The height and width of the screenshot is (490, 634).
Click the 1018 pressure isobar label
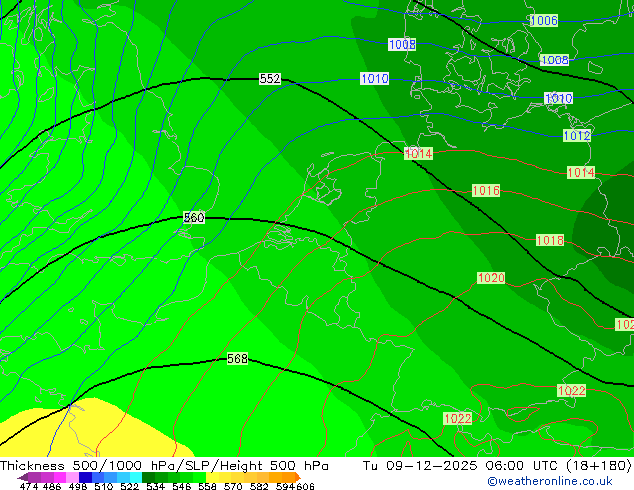(550, 240)
